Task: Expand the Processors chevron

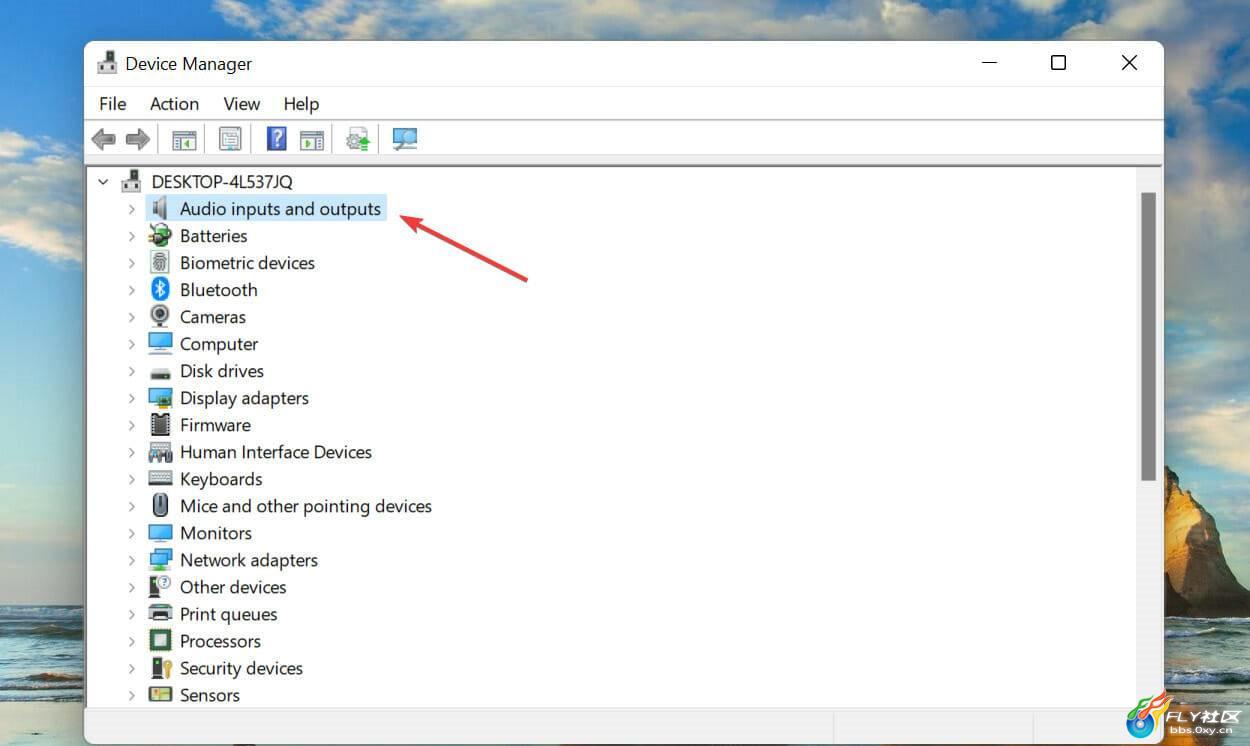Action: tap(131, 641)
